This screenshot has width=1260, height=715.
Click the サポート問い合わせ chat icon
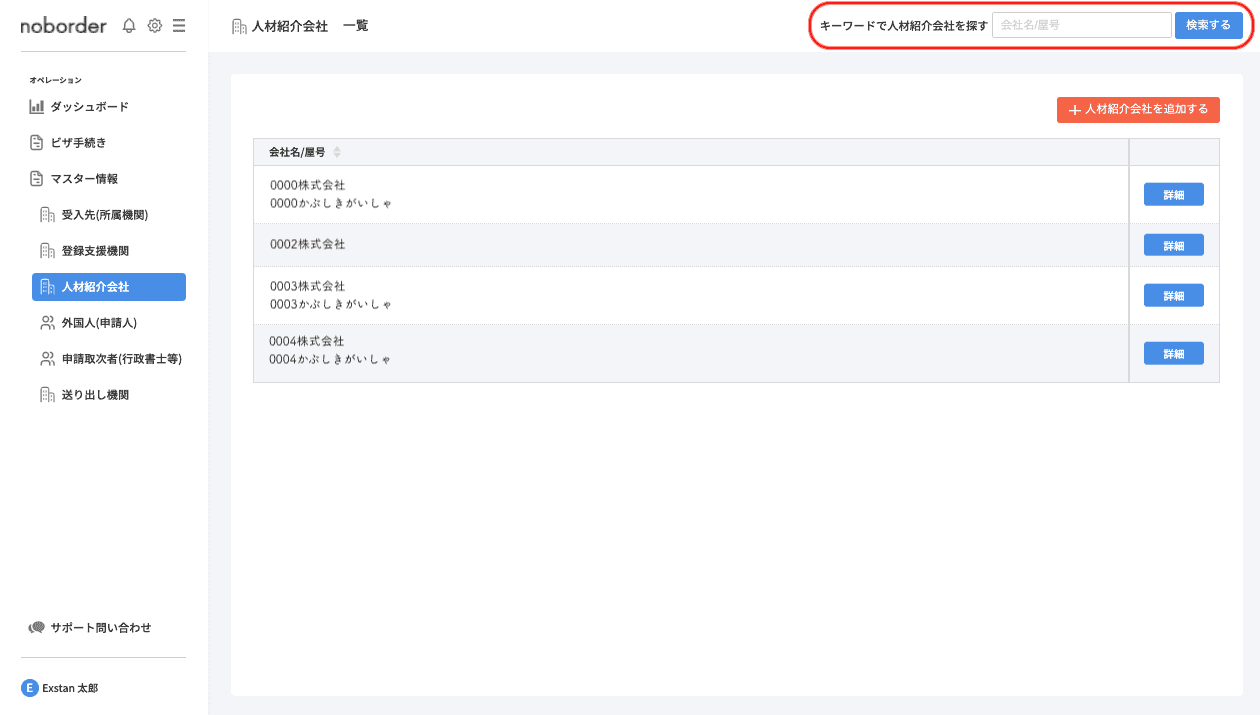click(37, 628)
